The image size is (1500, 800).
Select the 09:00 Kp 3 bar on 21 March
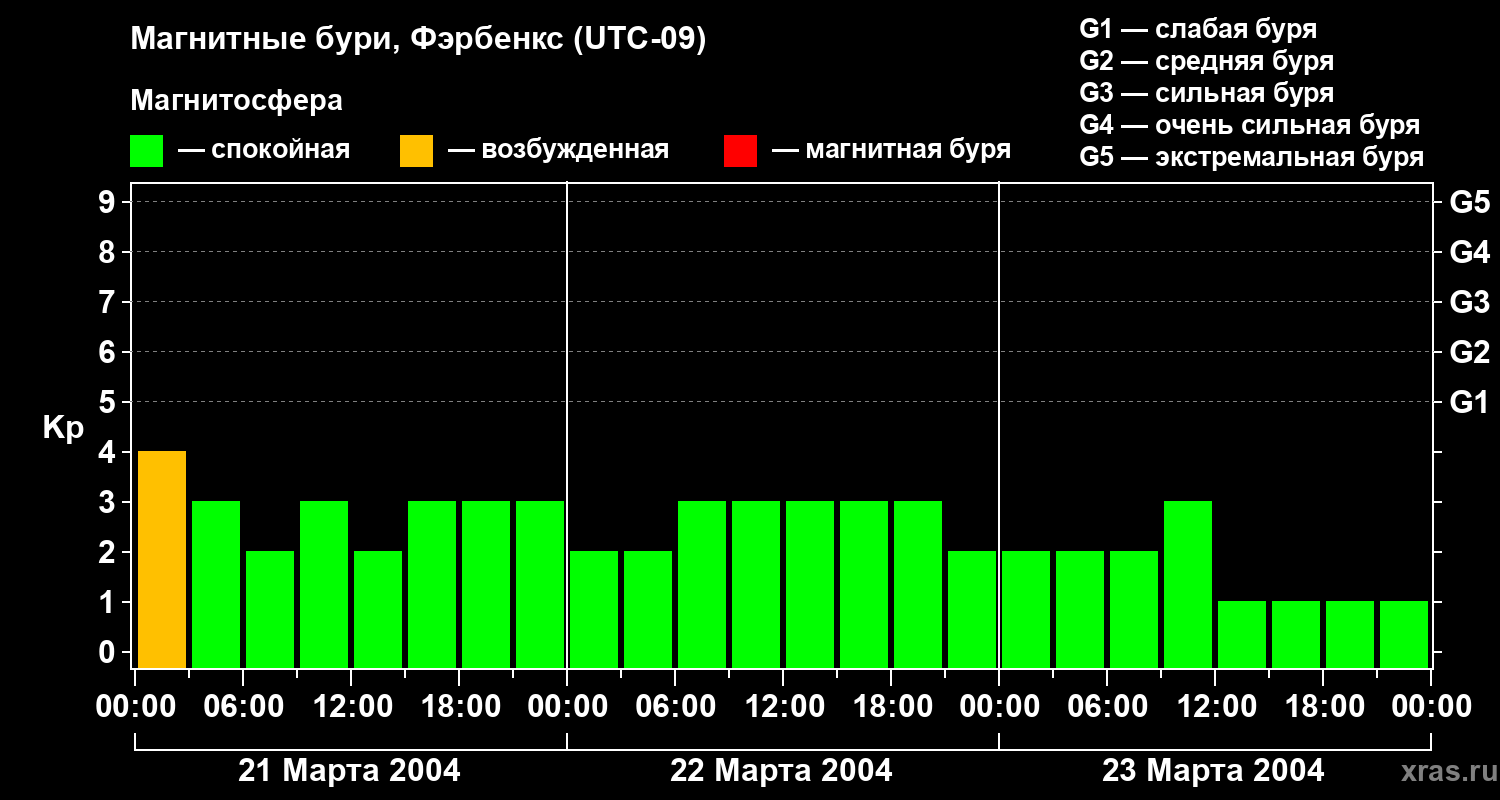point(324,585)
